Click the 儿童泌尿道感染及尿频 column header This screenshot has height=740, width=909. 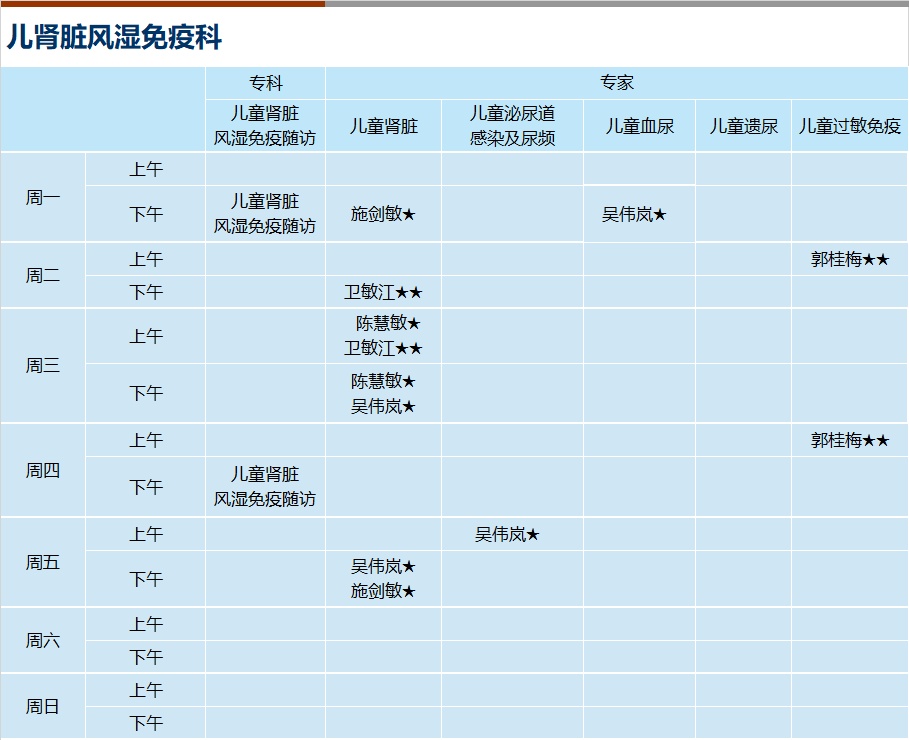[512, 126]
